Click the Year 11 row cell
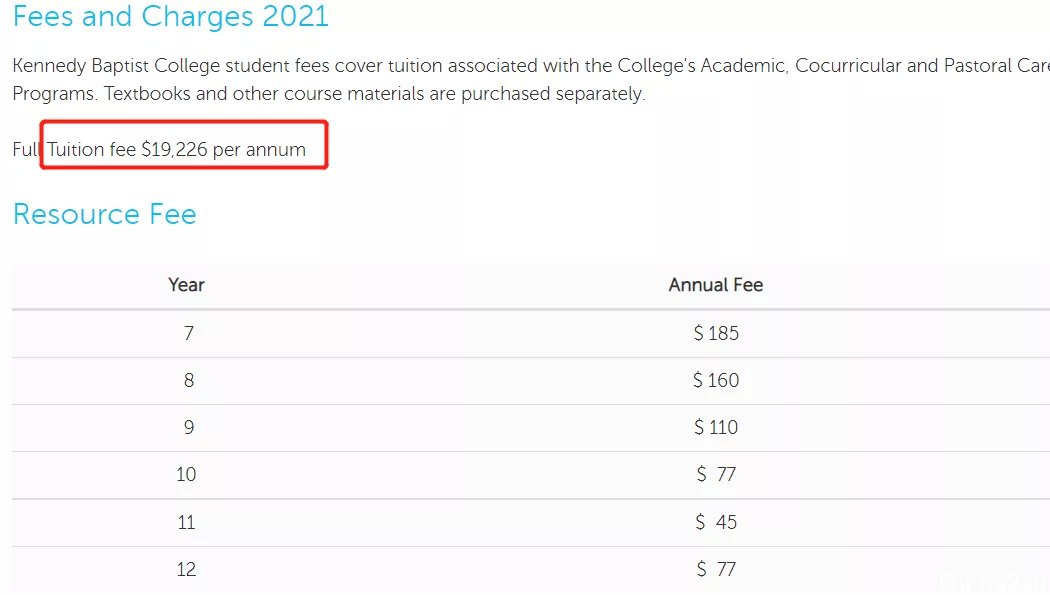The image size is (1050, 595). [186, 522]
